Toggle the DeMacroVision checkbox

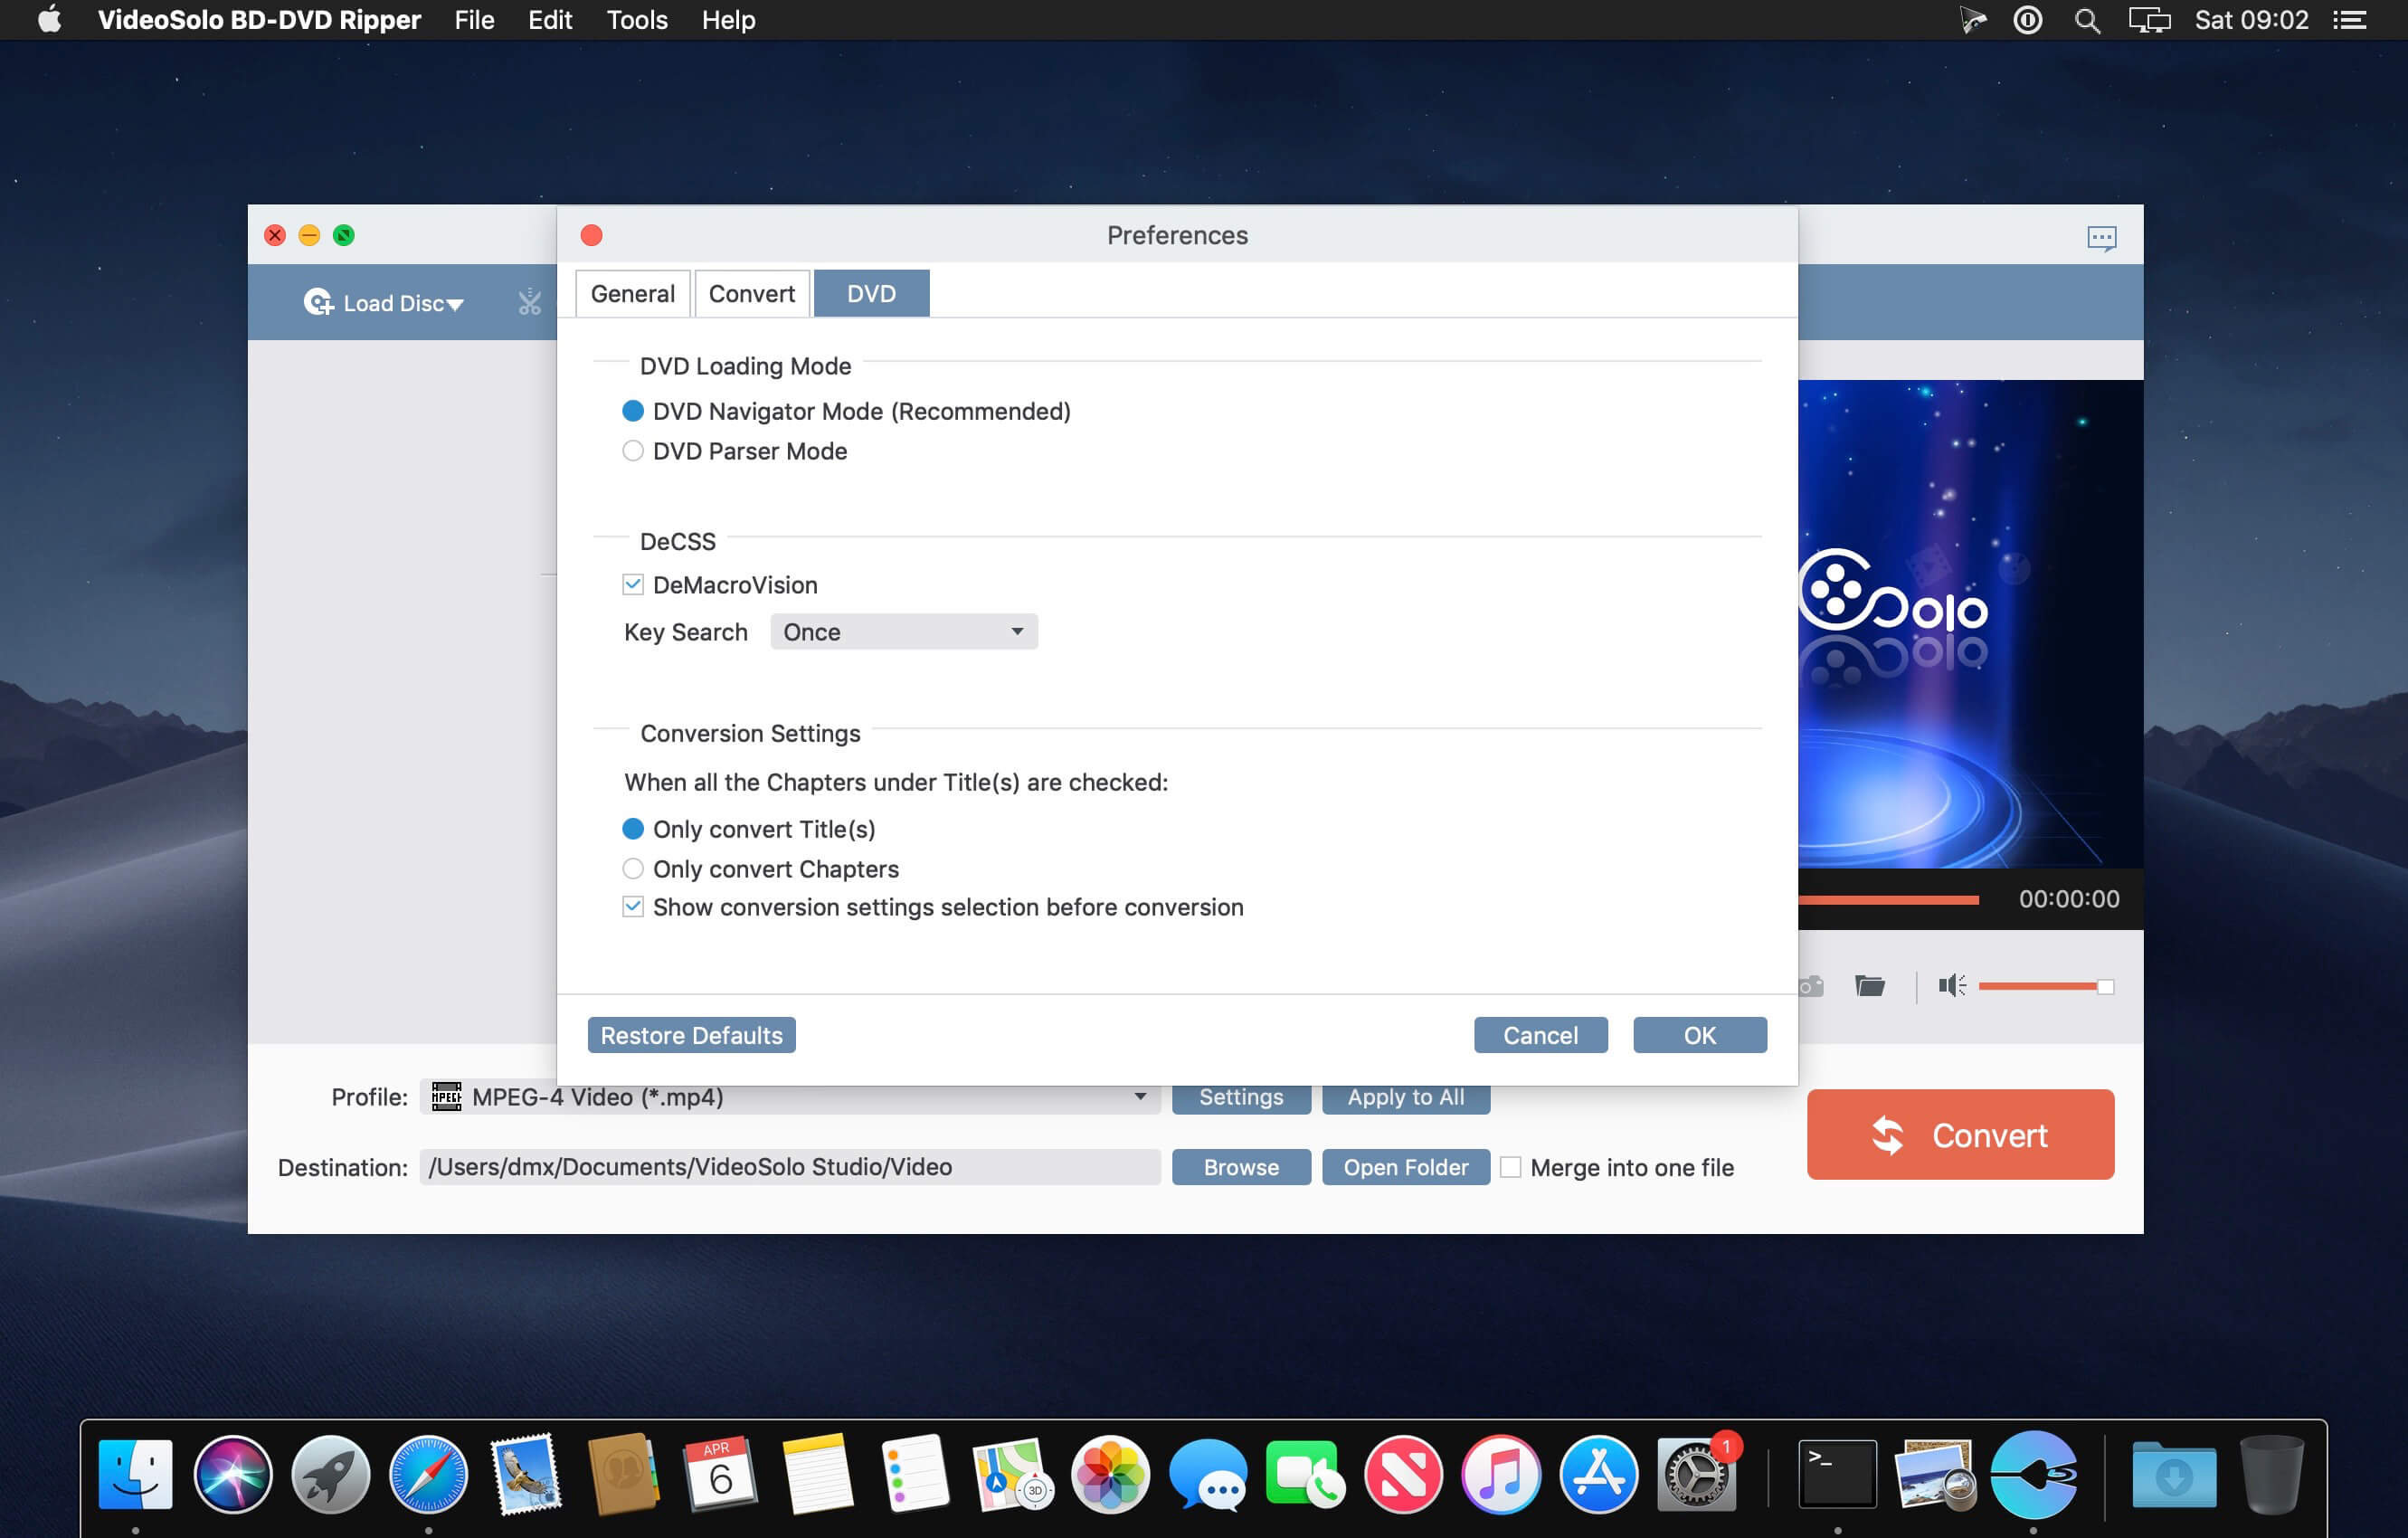632,585
